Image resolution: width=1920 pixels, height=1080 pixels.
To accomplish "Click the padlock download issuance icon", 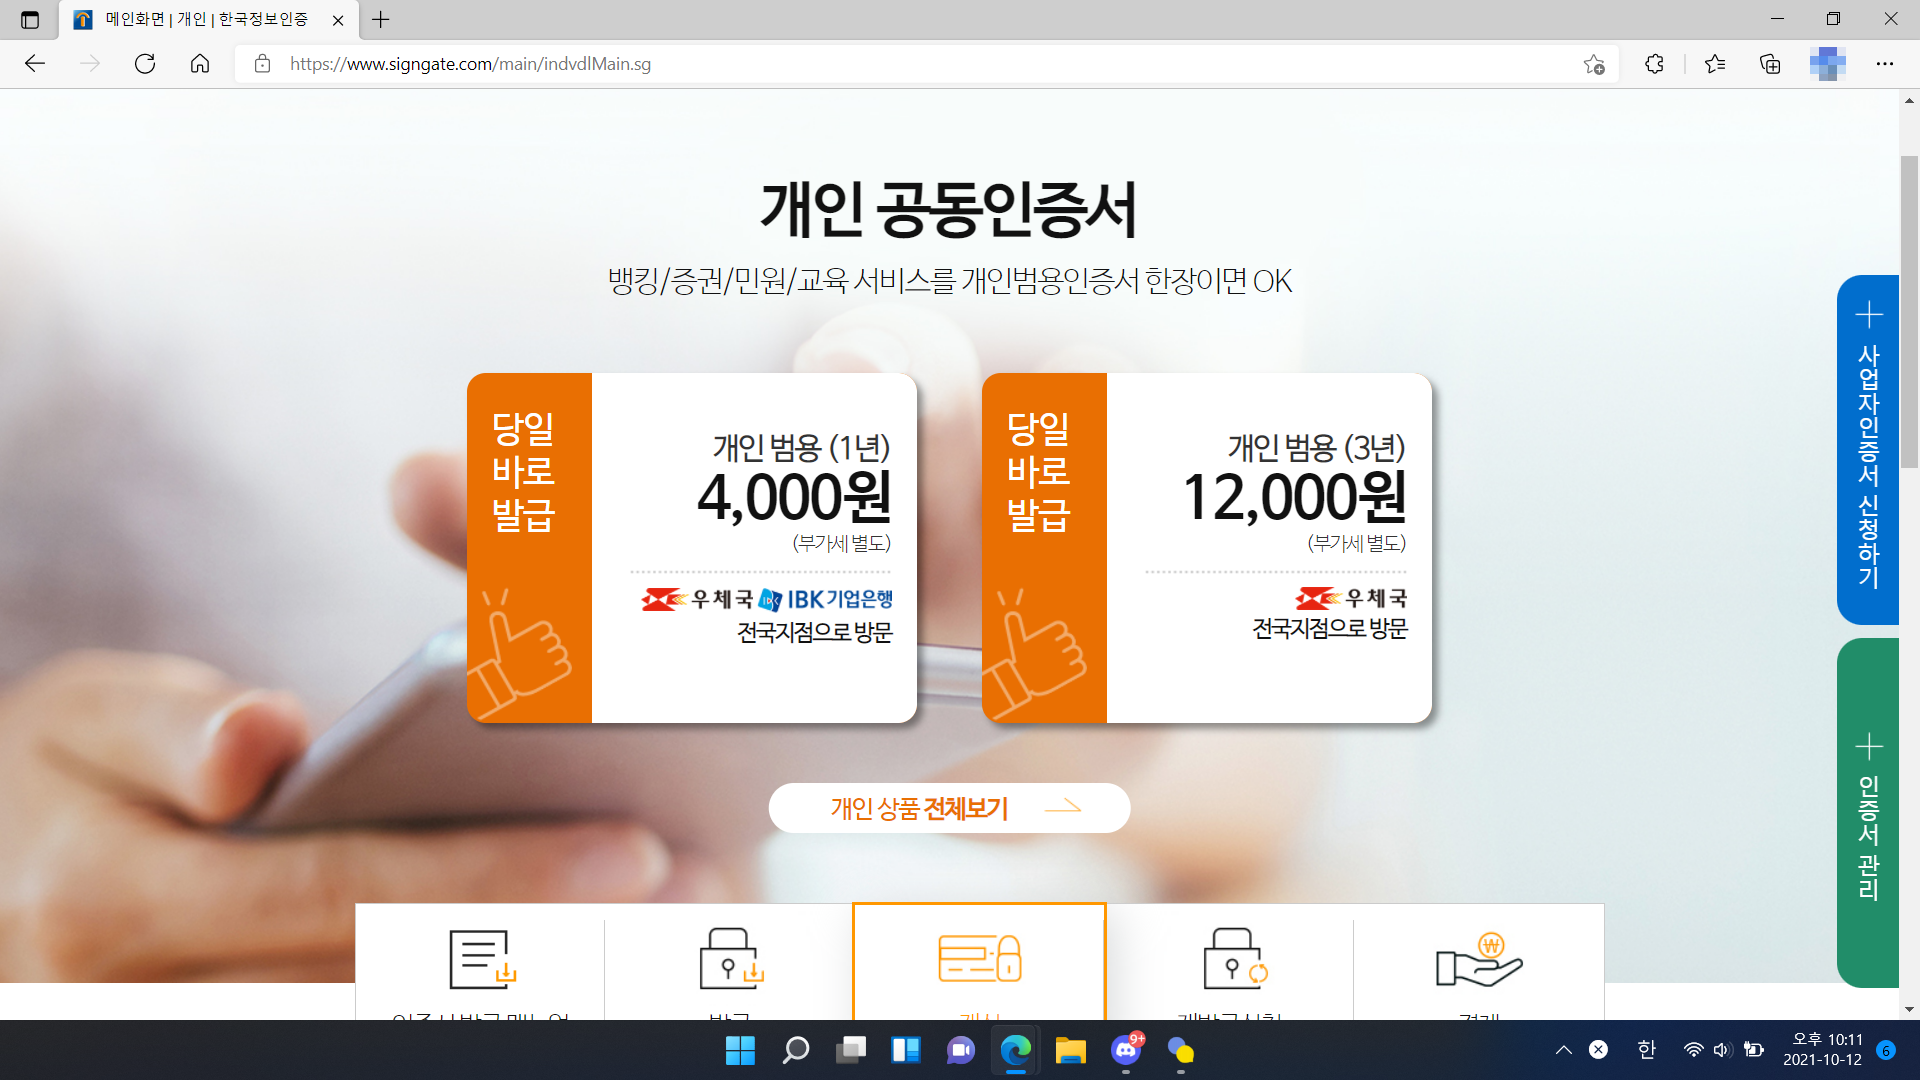I will pyautogui.click(x=730, y=959).
